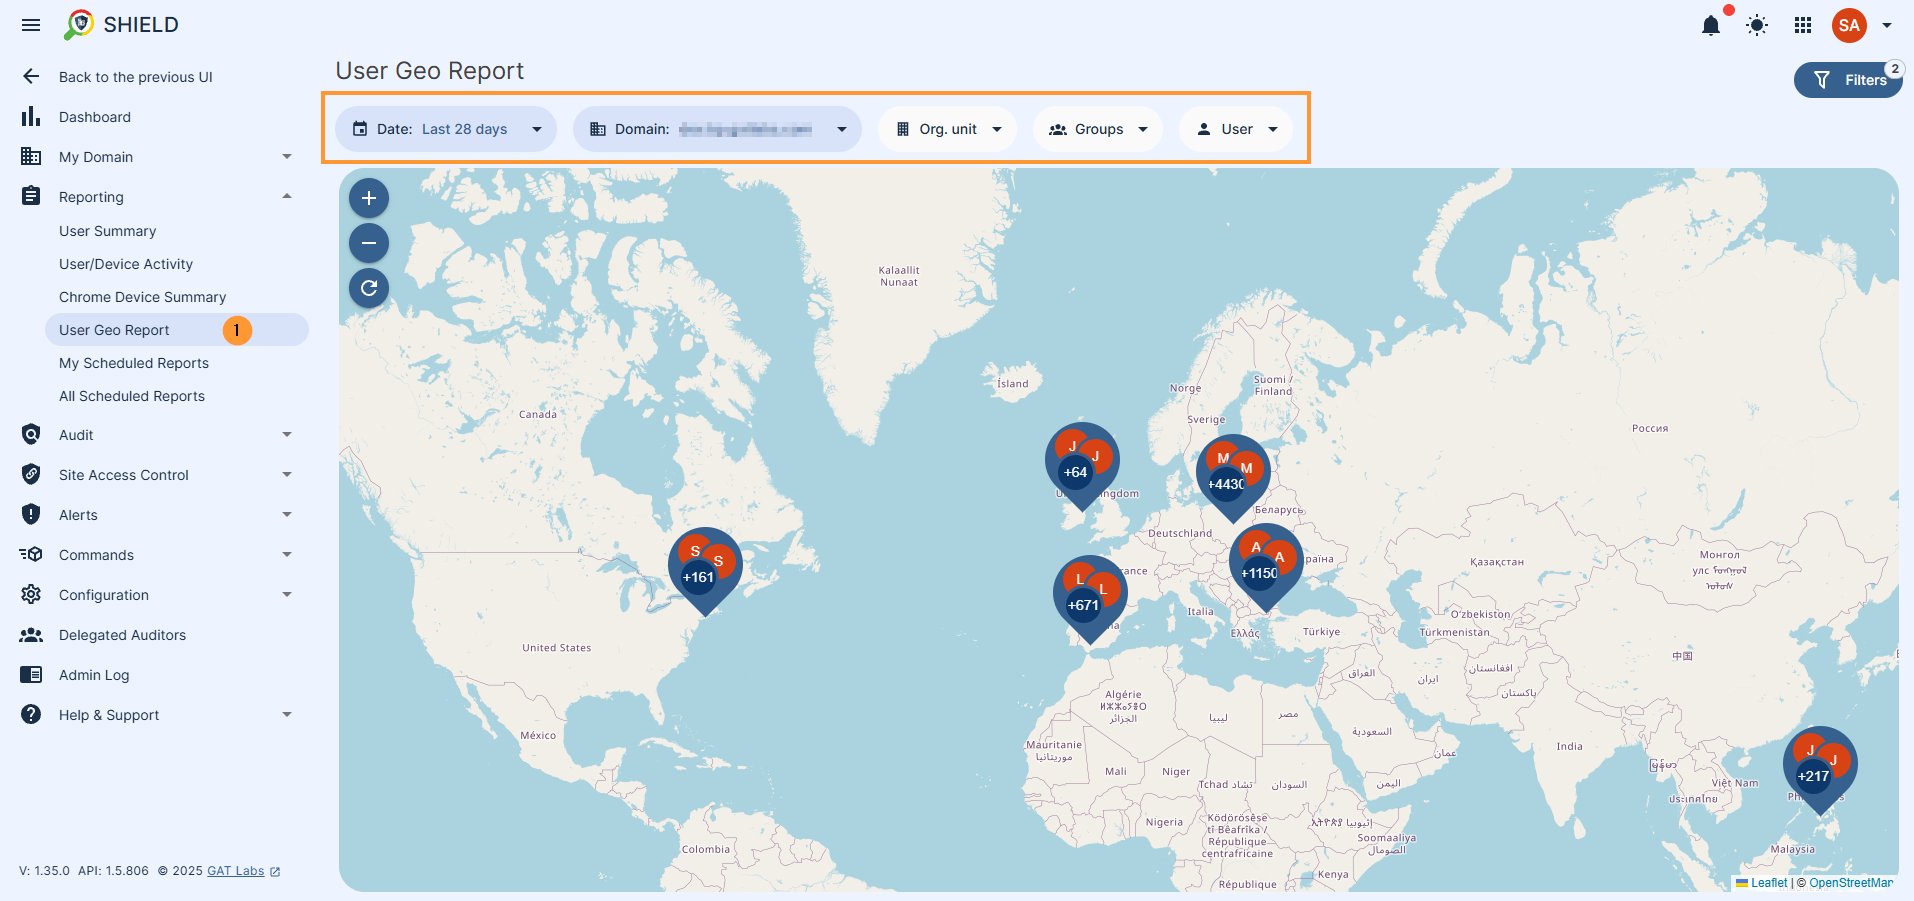Click the Configuration gear icon
The image size is (1914, 901).
[x=31, y=594]
